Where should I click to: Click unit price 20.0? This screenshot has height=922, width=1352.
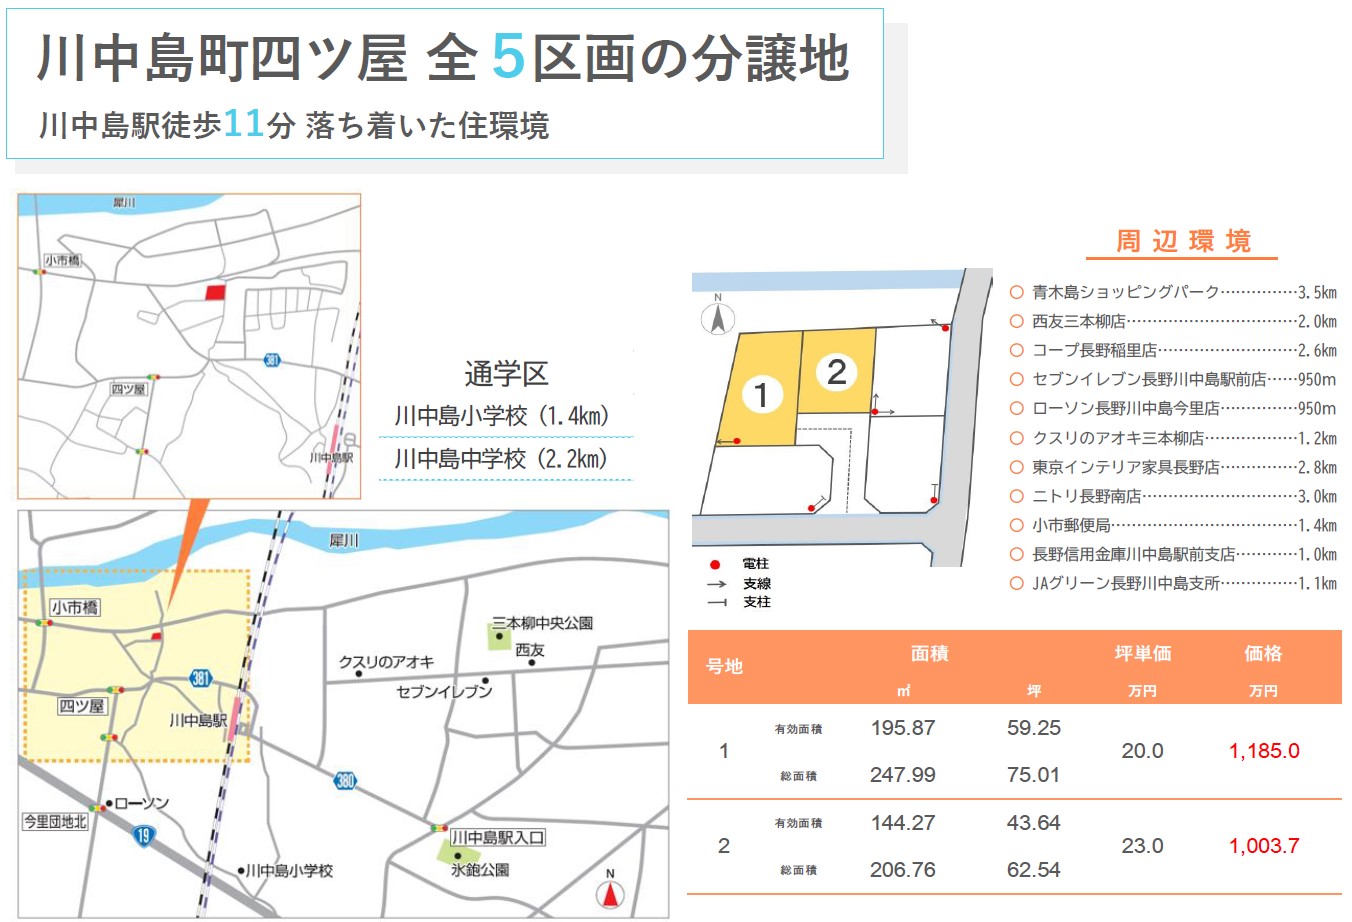pos(1142,751)
